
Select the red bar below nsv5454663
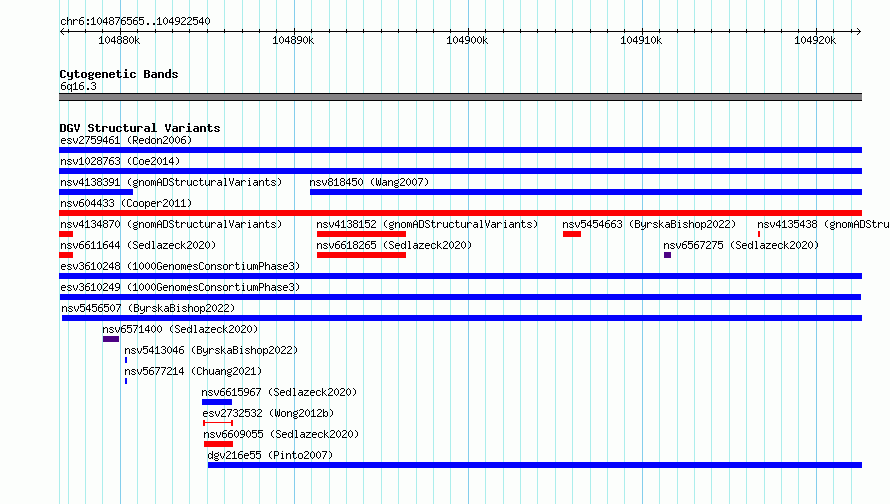pyautogui.click(x=572, y=234)
